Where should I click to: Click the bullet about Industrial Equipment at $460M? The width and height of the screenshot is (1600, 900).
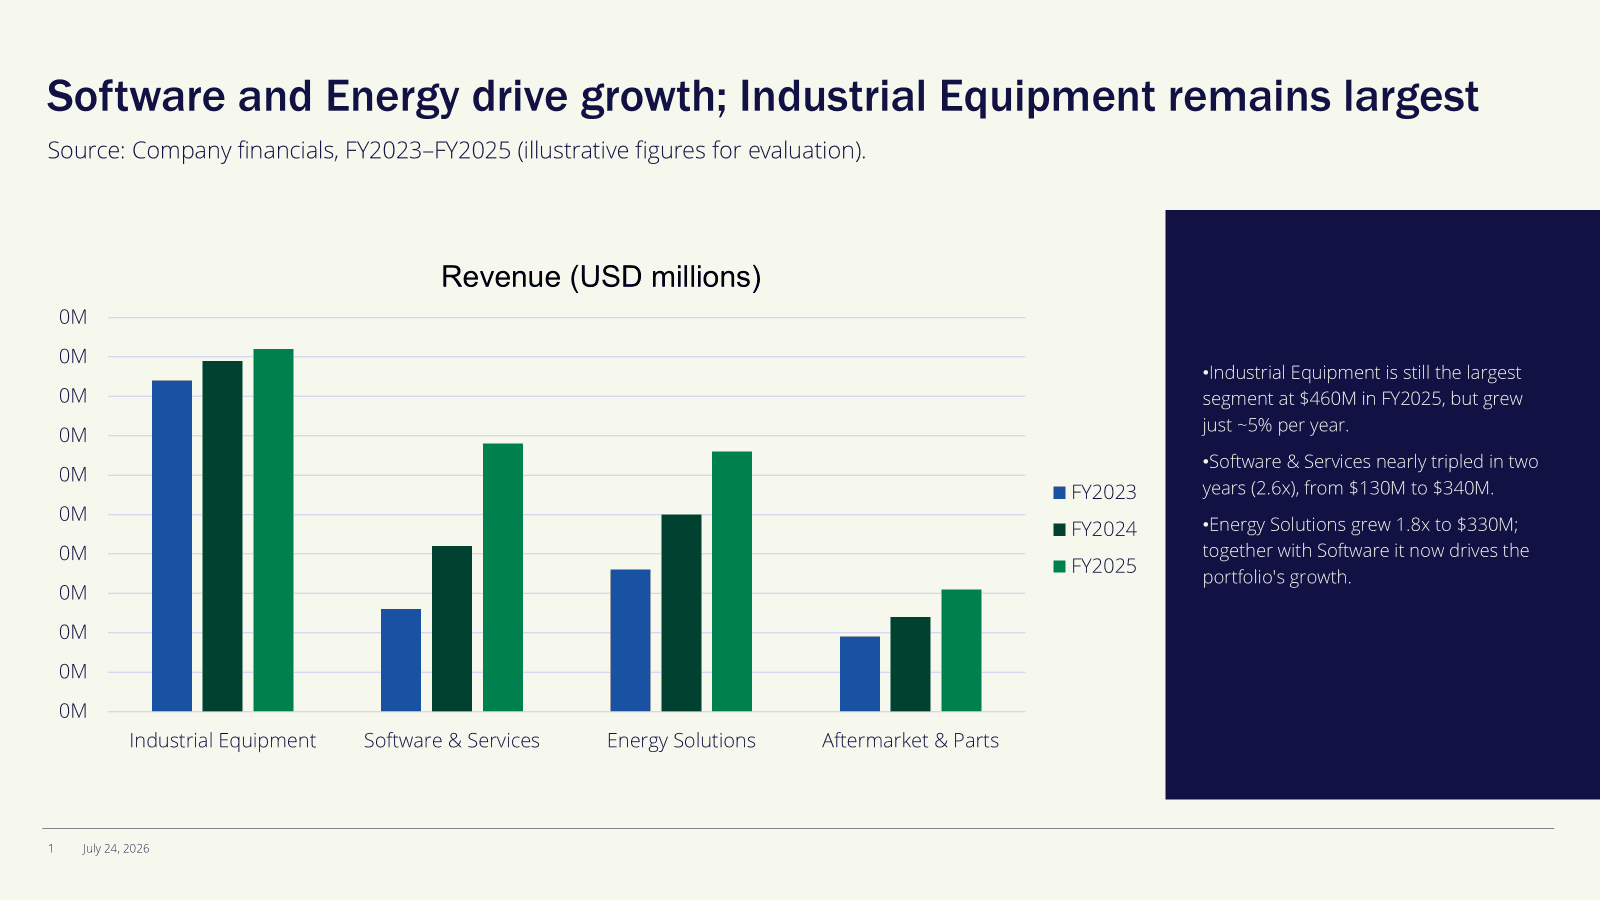[1362, 399]
